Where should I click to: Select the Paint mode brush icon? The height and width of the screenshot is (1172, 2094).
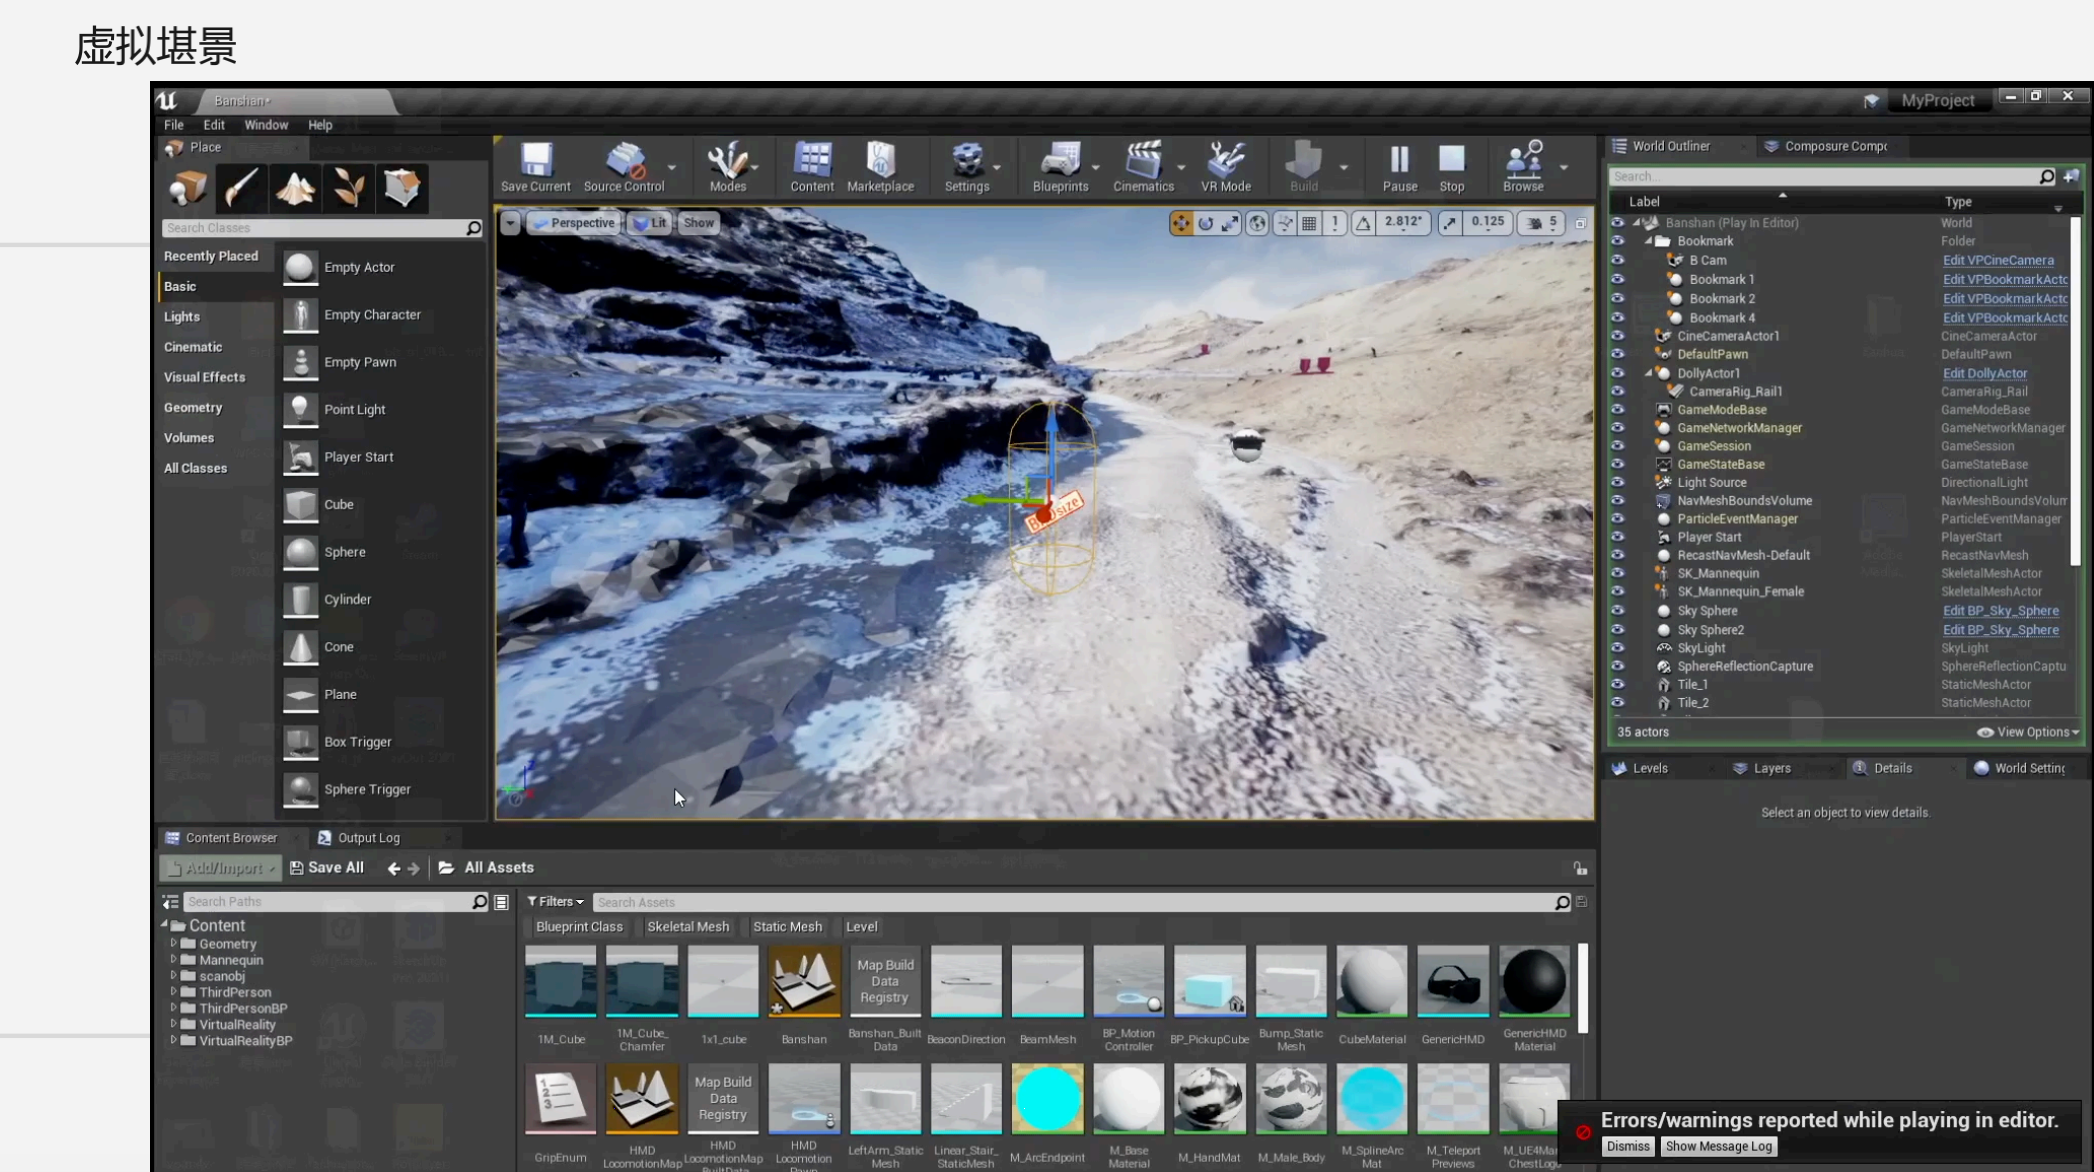pyautogui.click(x=241, y=188)
